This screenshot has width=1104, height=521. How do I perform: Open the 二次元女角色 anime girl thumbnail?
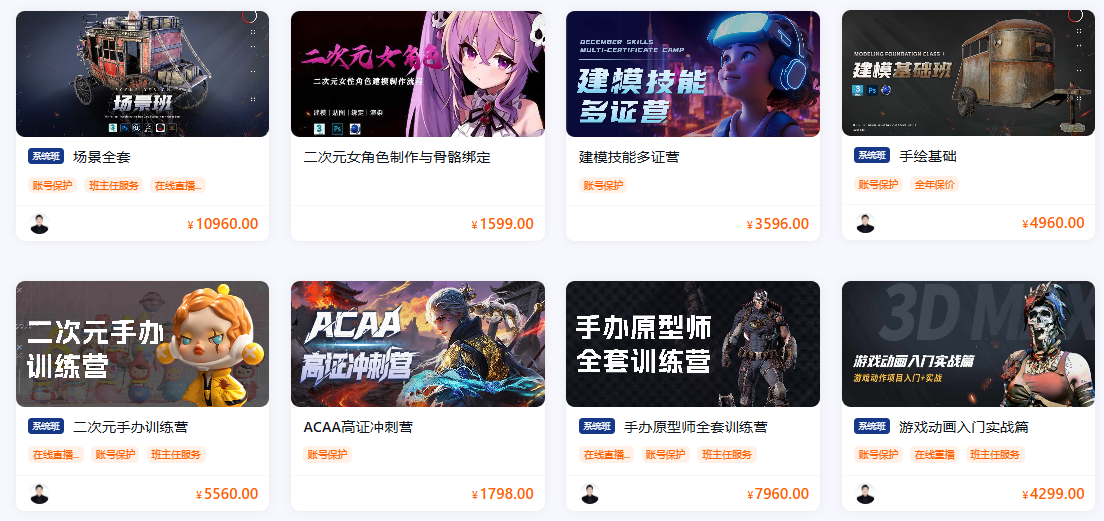(418, 74)
